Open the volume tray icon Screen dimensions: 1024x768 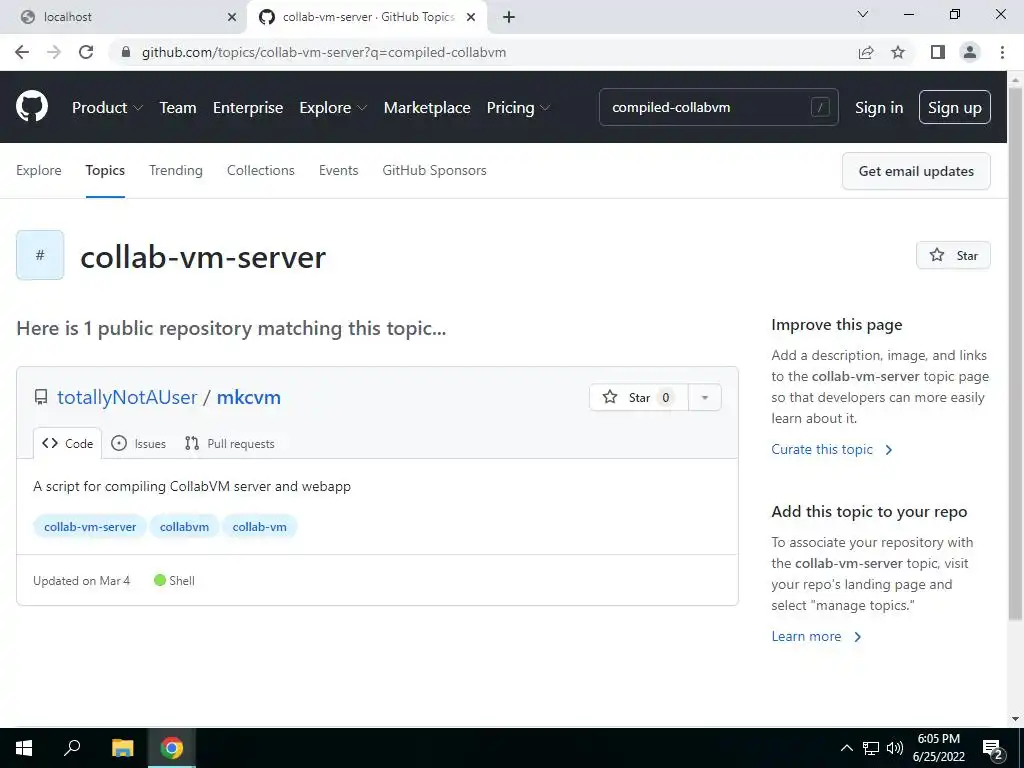(x=894, y=748)
